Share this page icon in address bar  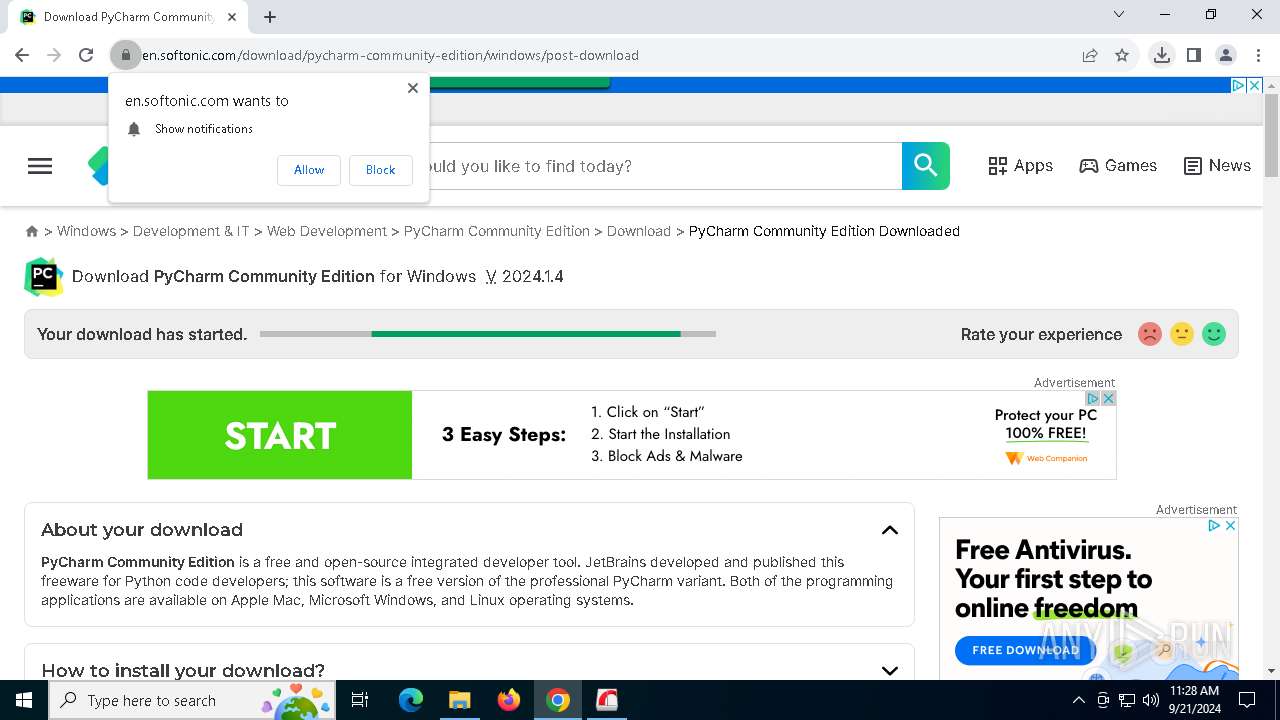[x=1090, y=55]
